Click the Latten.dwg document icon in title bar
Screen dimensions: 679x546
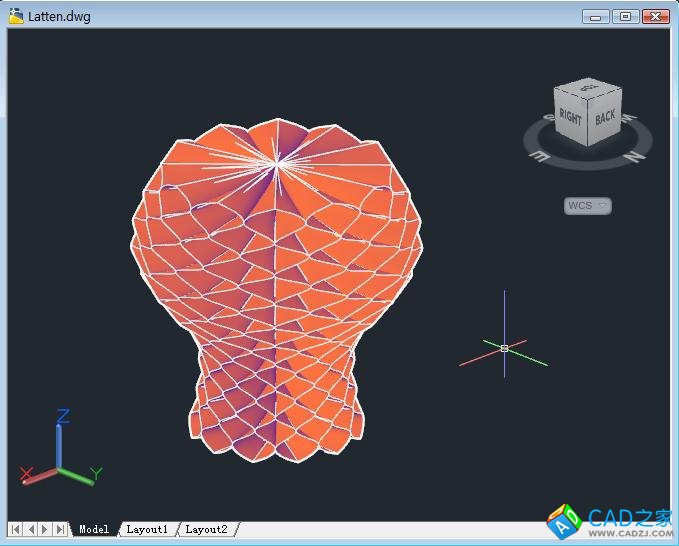click(x=15, y=16)
